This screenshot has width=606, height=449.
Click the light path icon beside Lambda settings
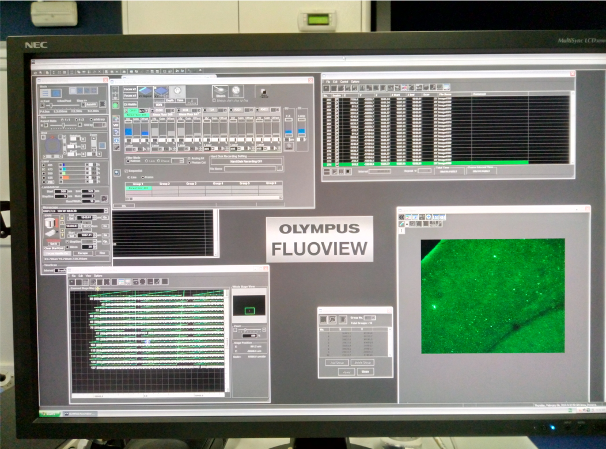(104, 198)
